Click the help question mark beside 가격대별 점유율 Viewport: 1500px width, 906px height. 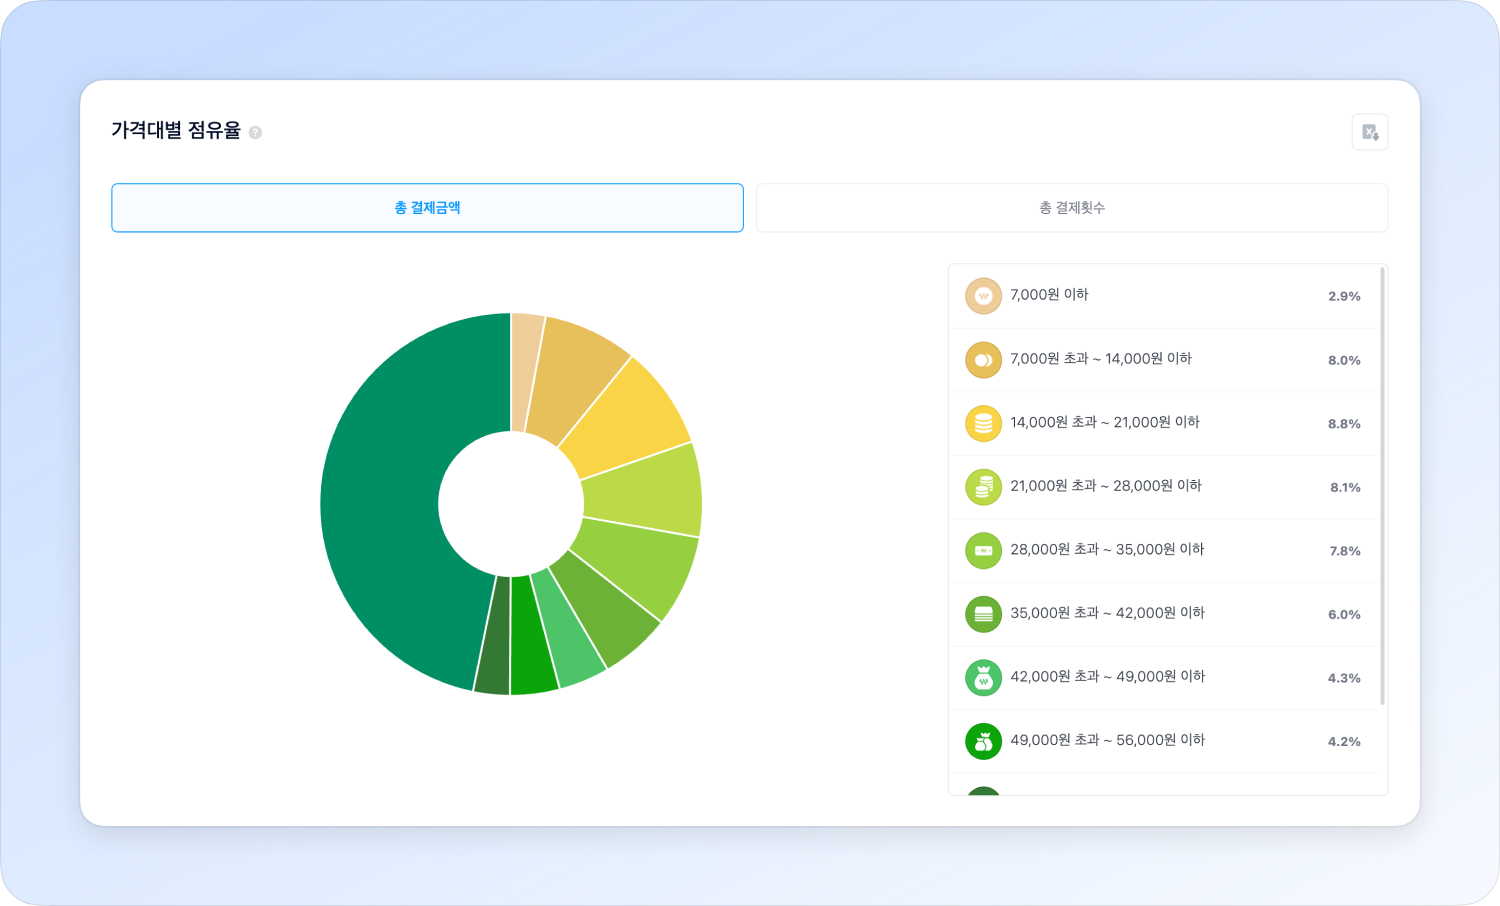point(255,132)
